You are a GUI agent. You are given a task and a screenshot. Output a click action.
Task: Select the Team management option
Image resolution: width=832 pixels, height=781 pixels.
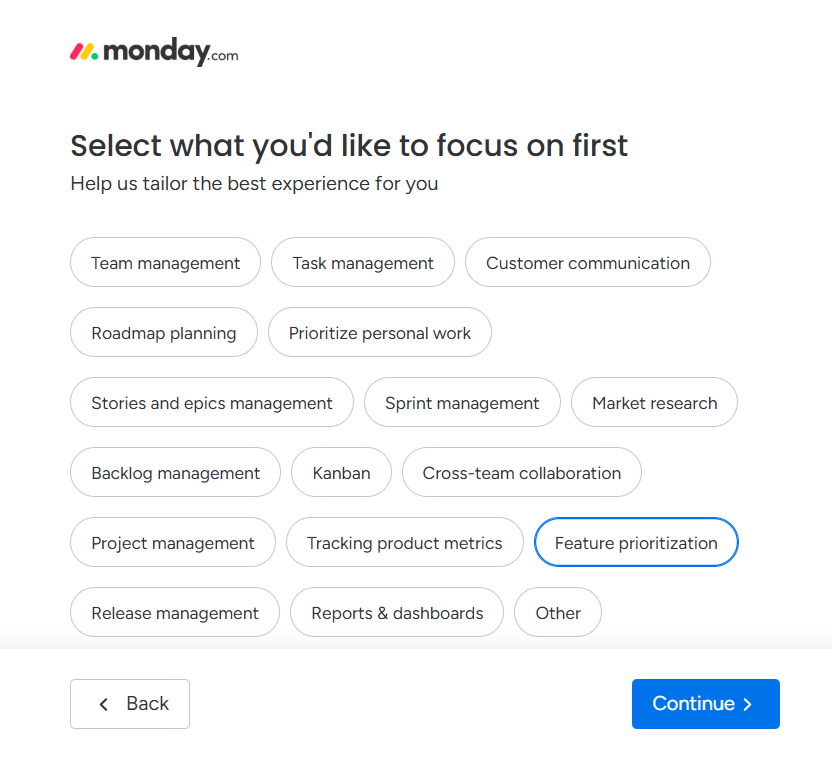pyautogui.click(x=165, y=262)
